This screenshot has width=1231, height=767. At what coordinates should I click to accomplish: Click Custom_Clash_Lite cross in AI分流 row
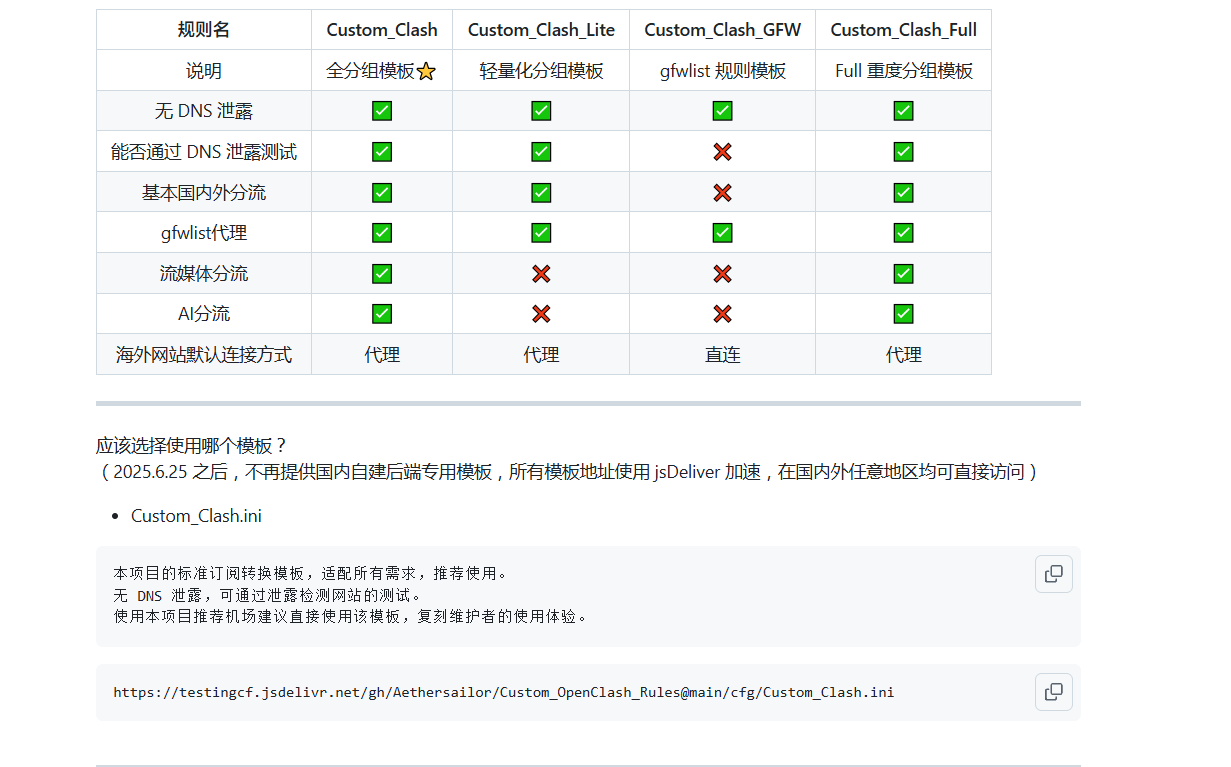[541, 314]
